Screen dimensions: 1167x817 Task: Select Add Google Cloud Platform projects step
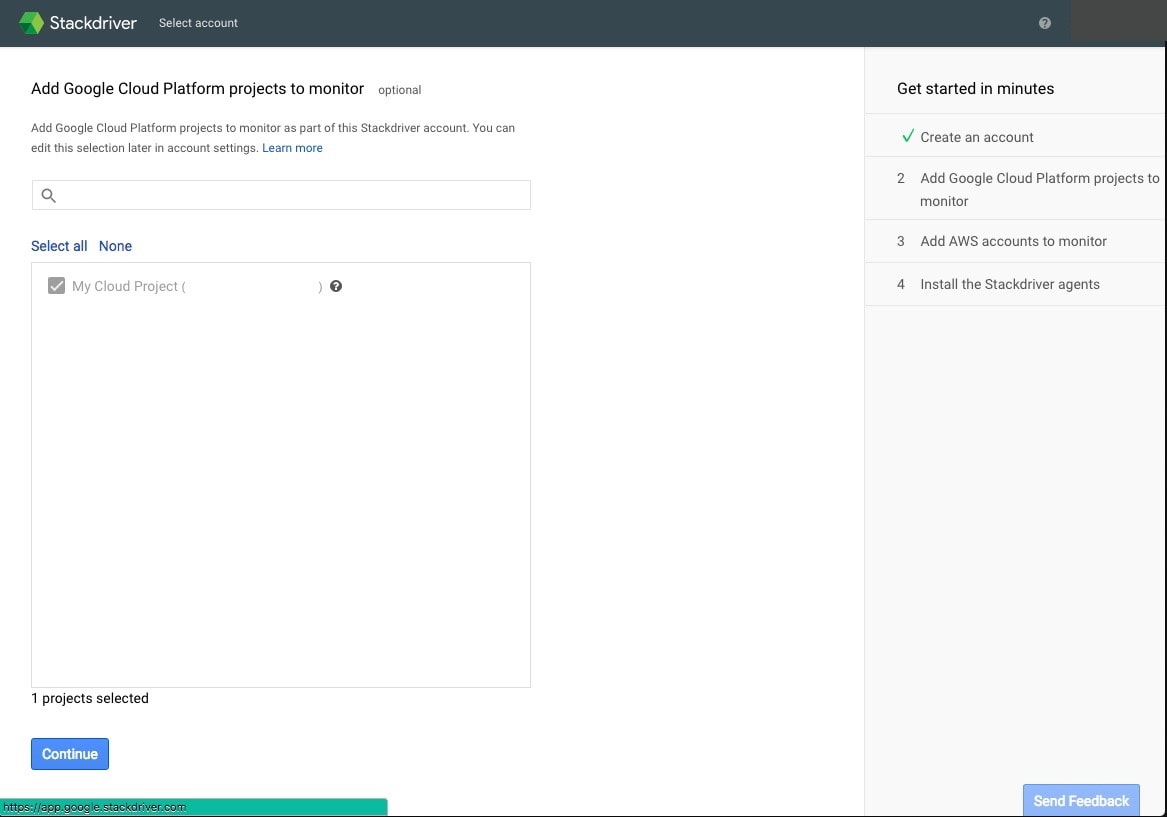[x=1015, y=189]
